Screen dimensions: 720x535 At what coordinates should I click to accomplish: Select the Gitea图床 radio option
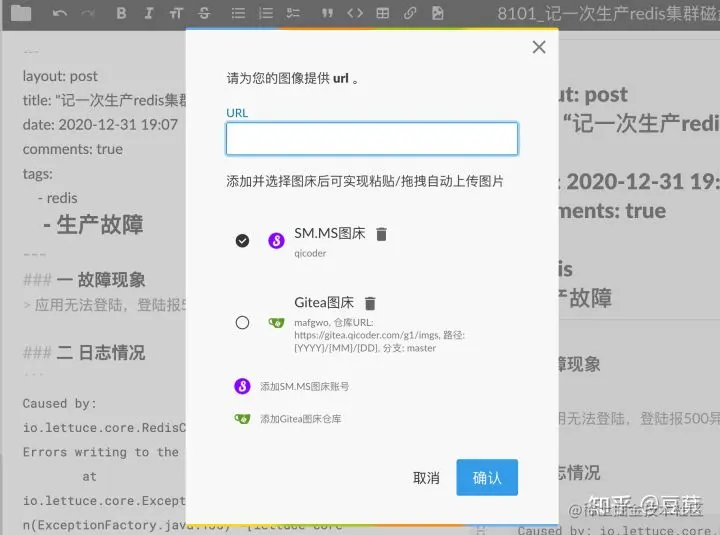242,323
